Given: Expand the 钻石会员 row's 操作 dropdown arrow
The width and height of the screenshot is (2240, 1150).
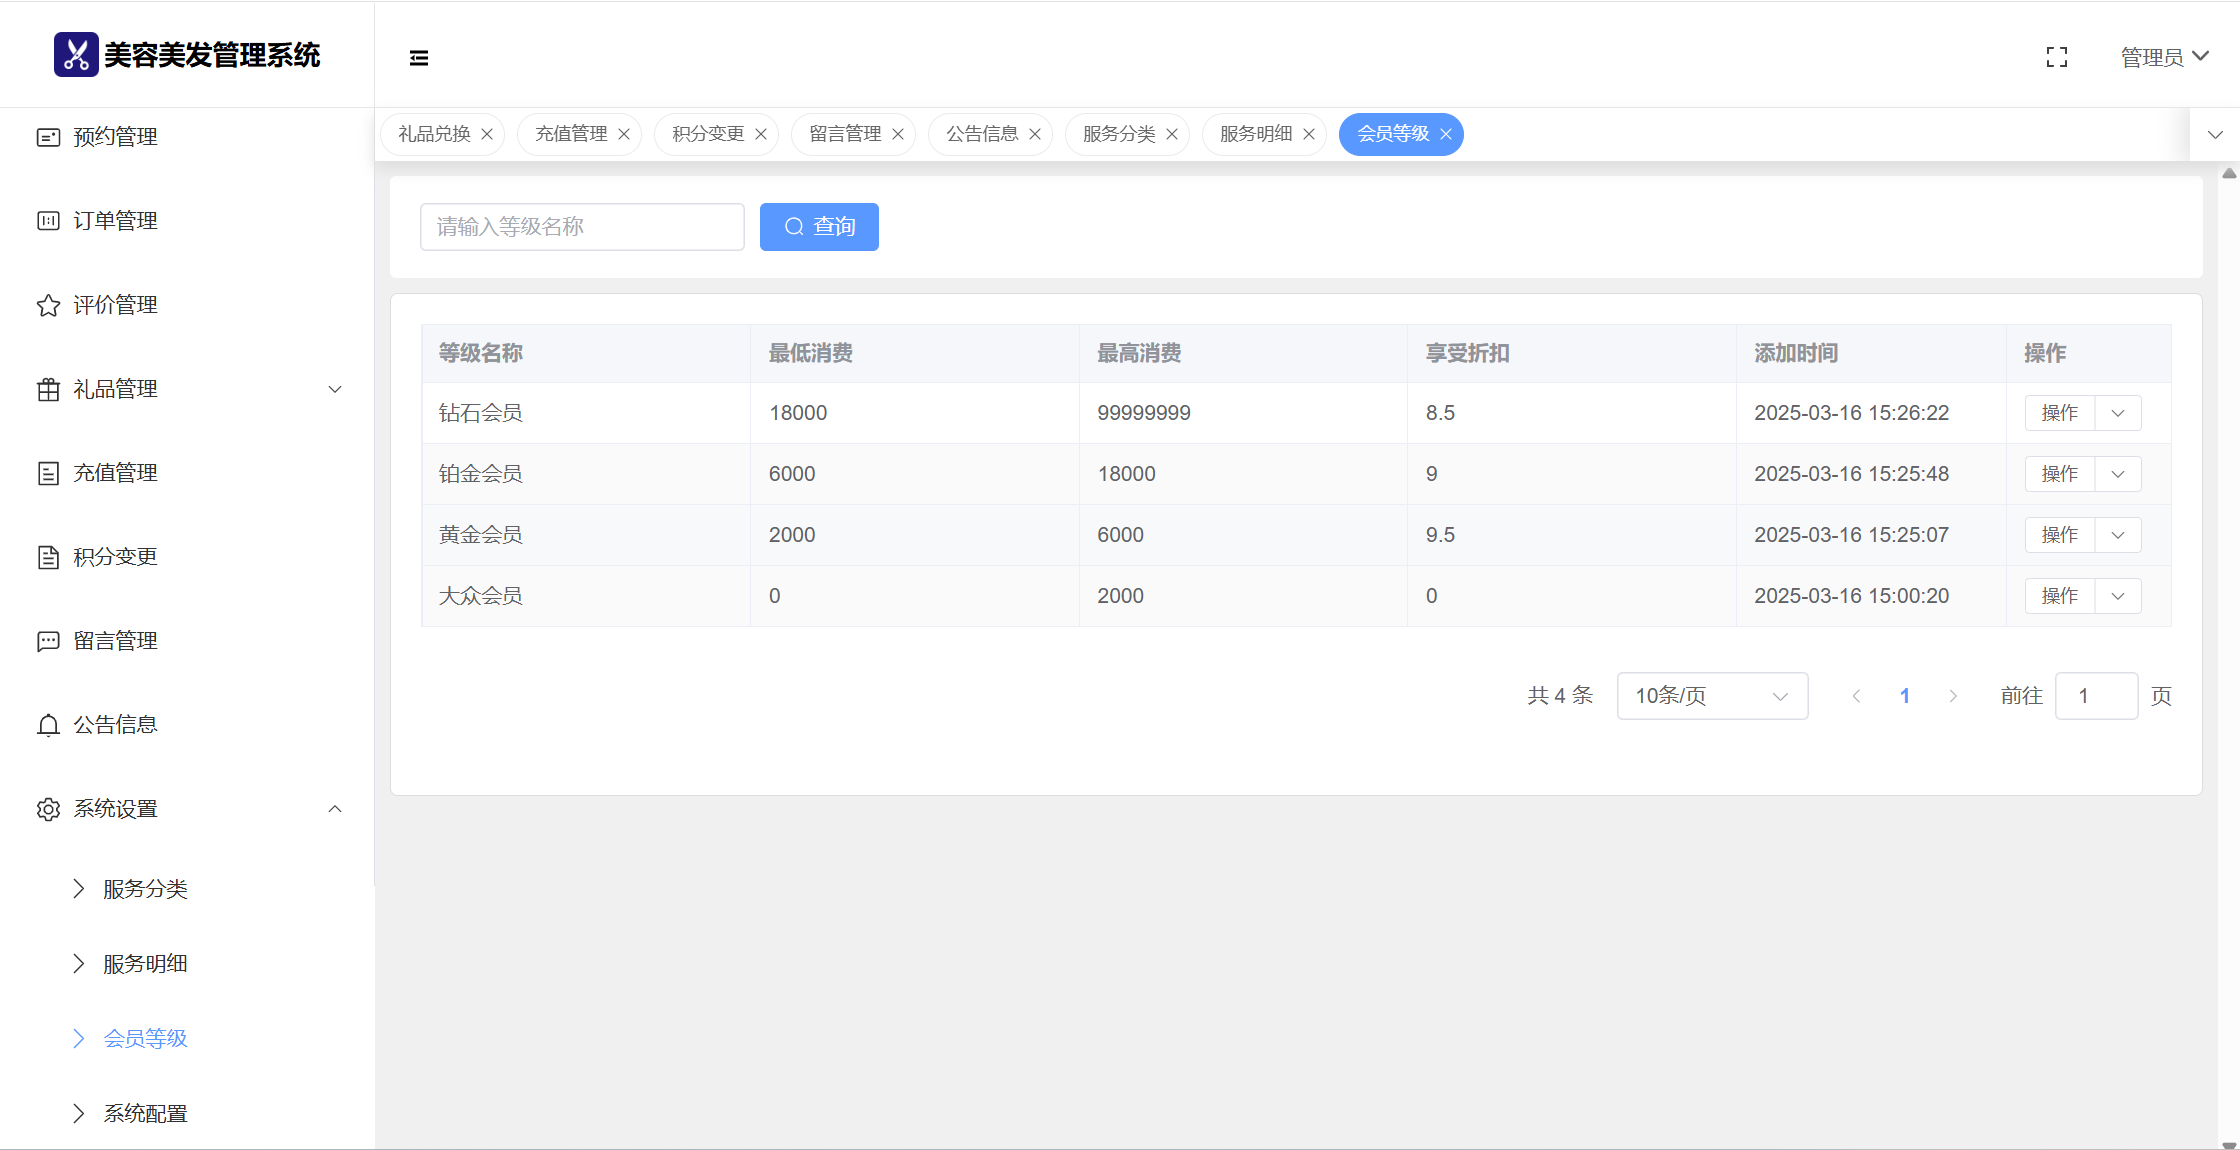Looking at the screenshot, I should coord(2118,413).
